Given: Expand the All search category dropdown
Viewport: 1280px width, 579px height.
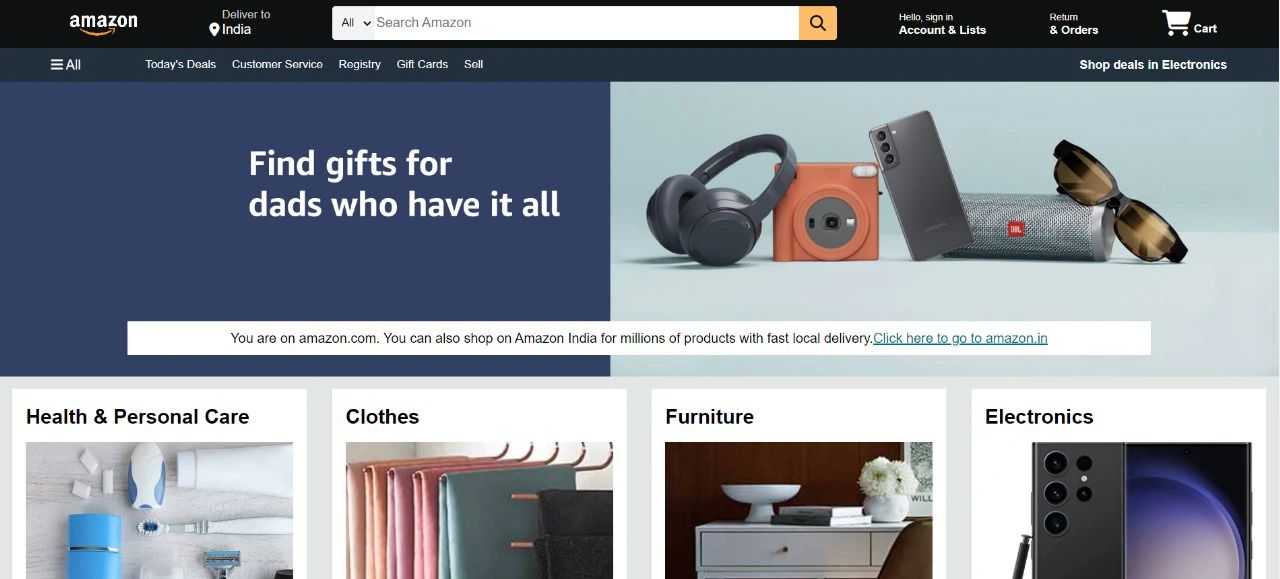Looking at the screenshot, I should (355, 23).
